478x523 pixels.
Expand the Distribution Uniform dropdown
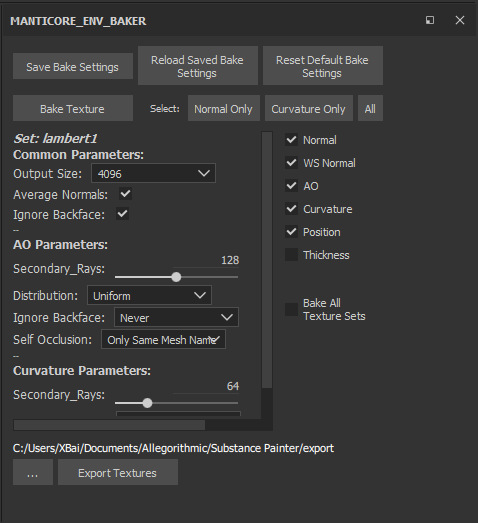[149, 295]
